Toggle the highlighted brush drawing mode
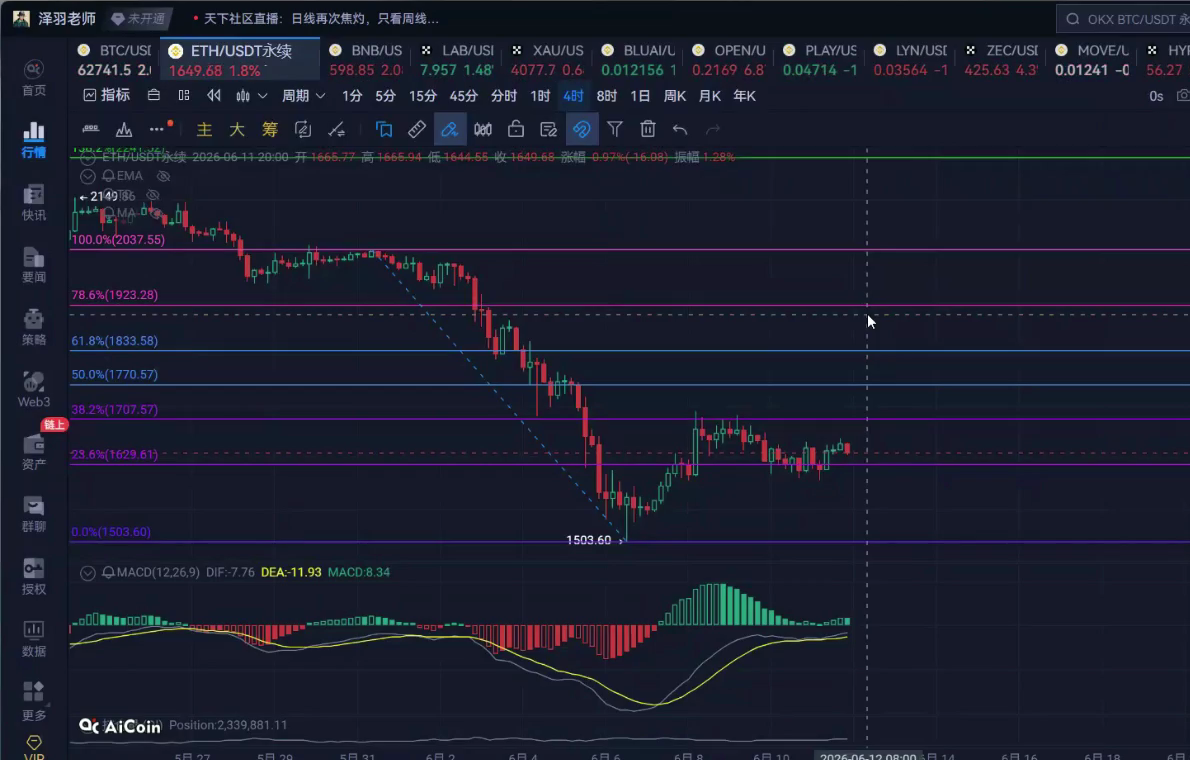Image resolution: width=1190 pixels, height=760 pixels. point(450,129)
